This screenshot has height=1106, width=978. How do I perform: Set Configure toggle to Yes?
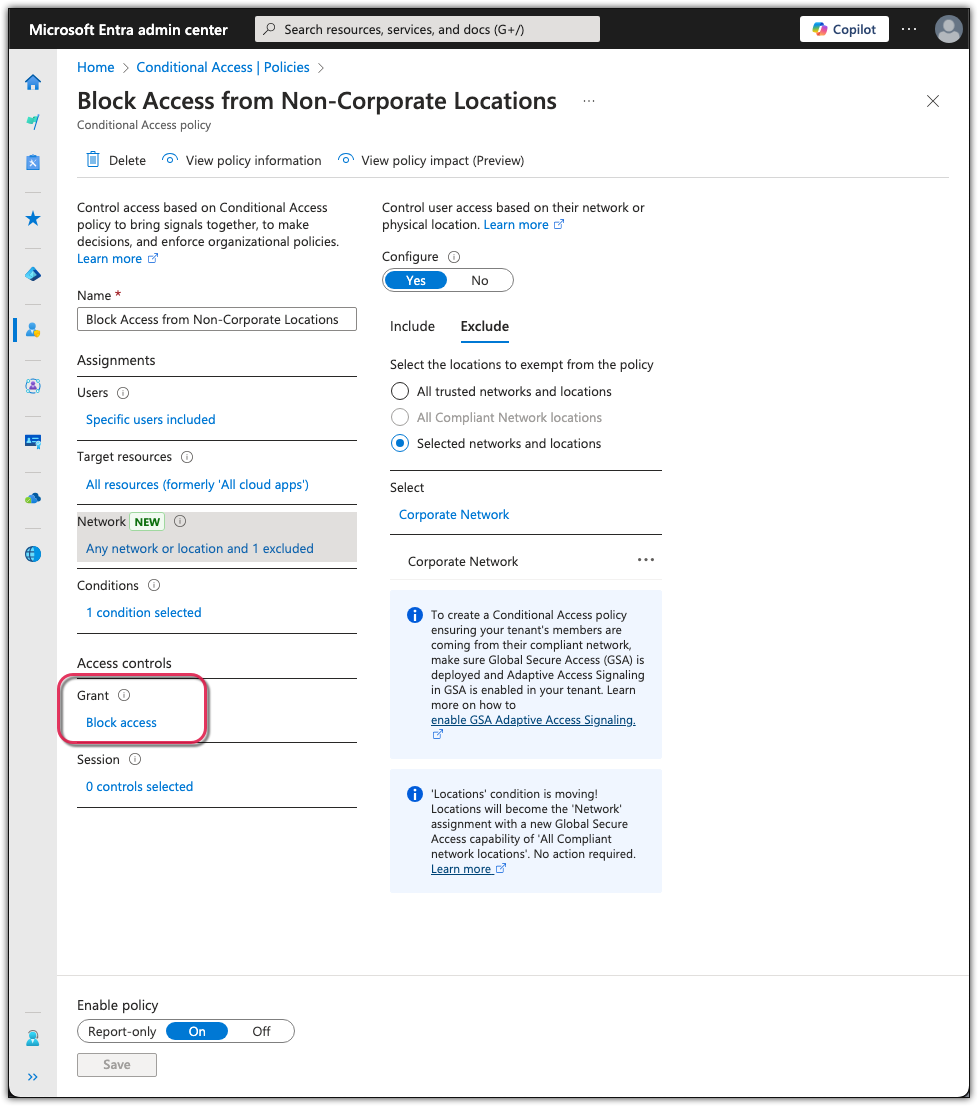pyautogui.click(x=415, y=280)
